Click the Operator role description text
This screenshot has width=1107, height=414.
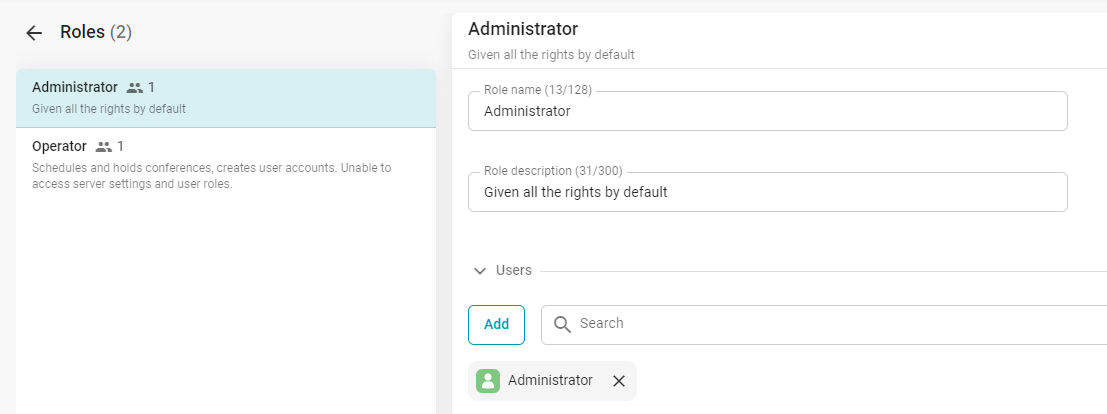coord(211,176)
